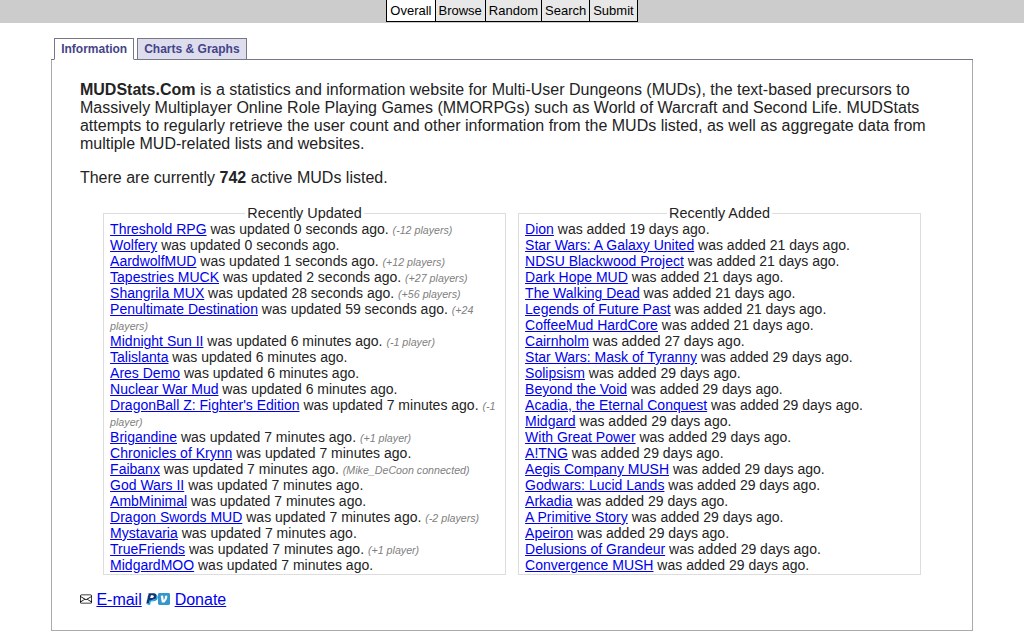This screenshot has width=1024, height=640.
Task: Open the Donate link
Action: (x=200, y=600)
